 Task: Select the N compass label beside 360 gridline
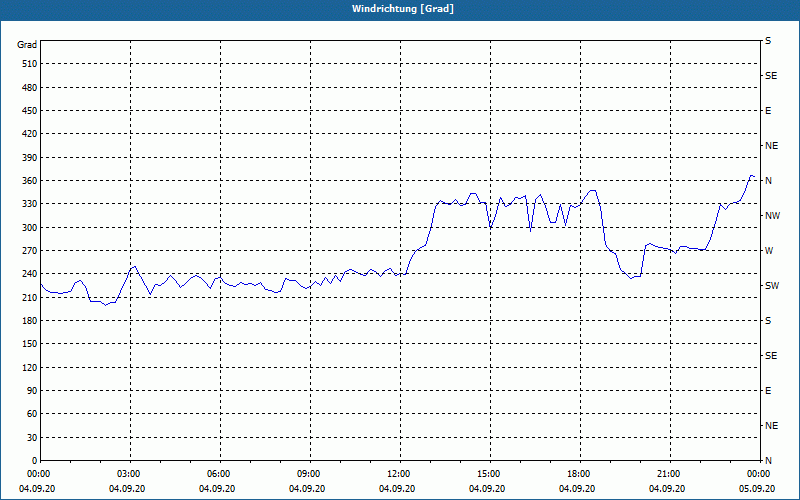click(768, 181)
